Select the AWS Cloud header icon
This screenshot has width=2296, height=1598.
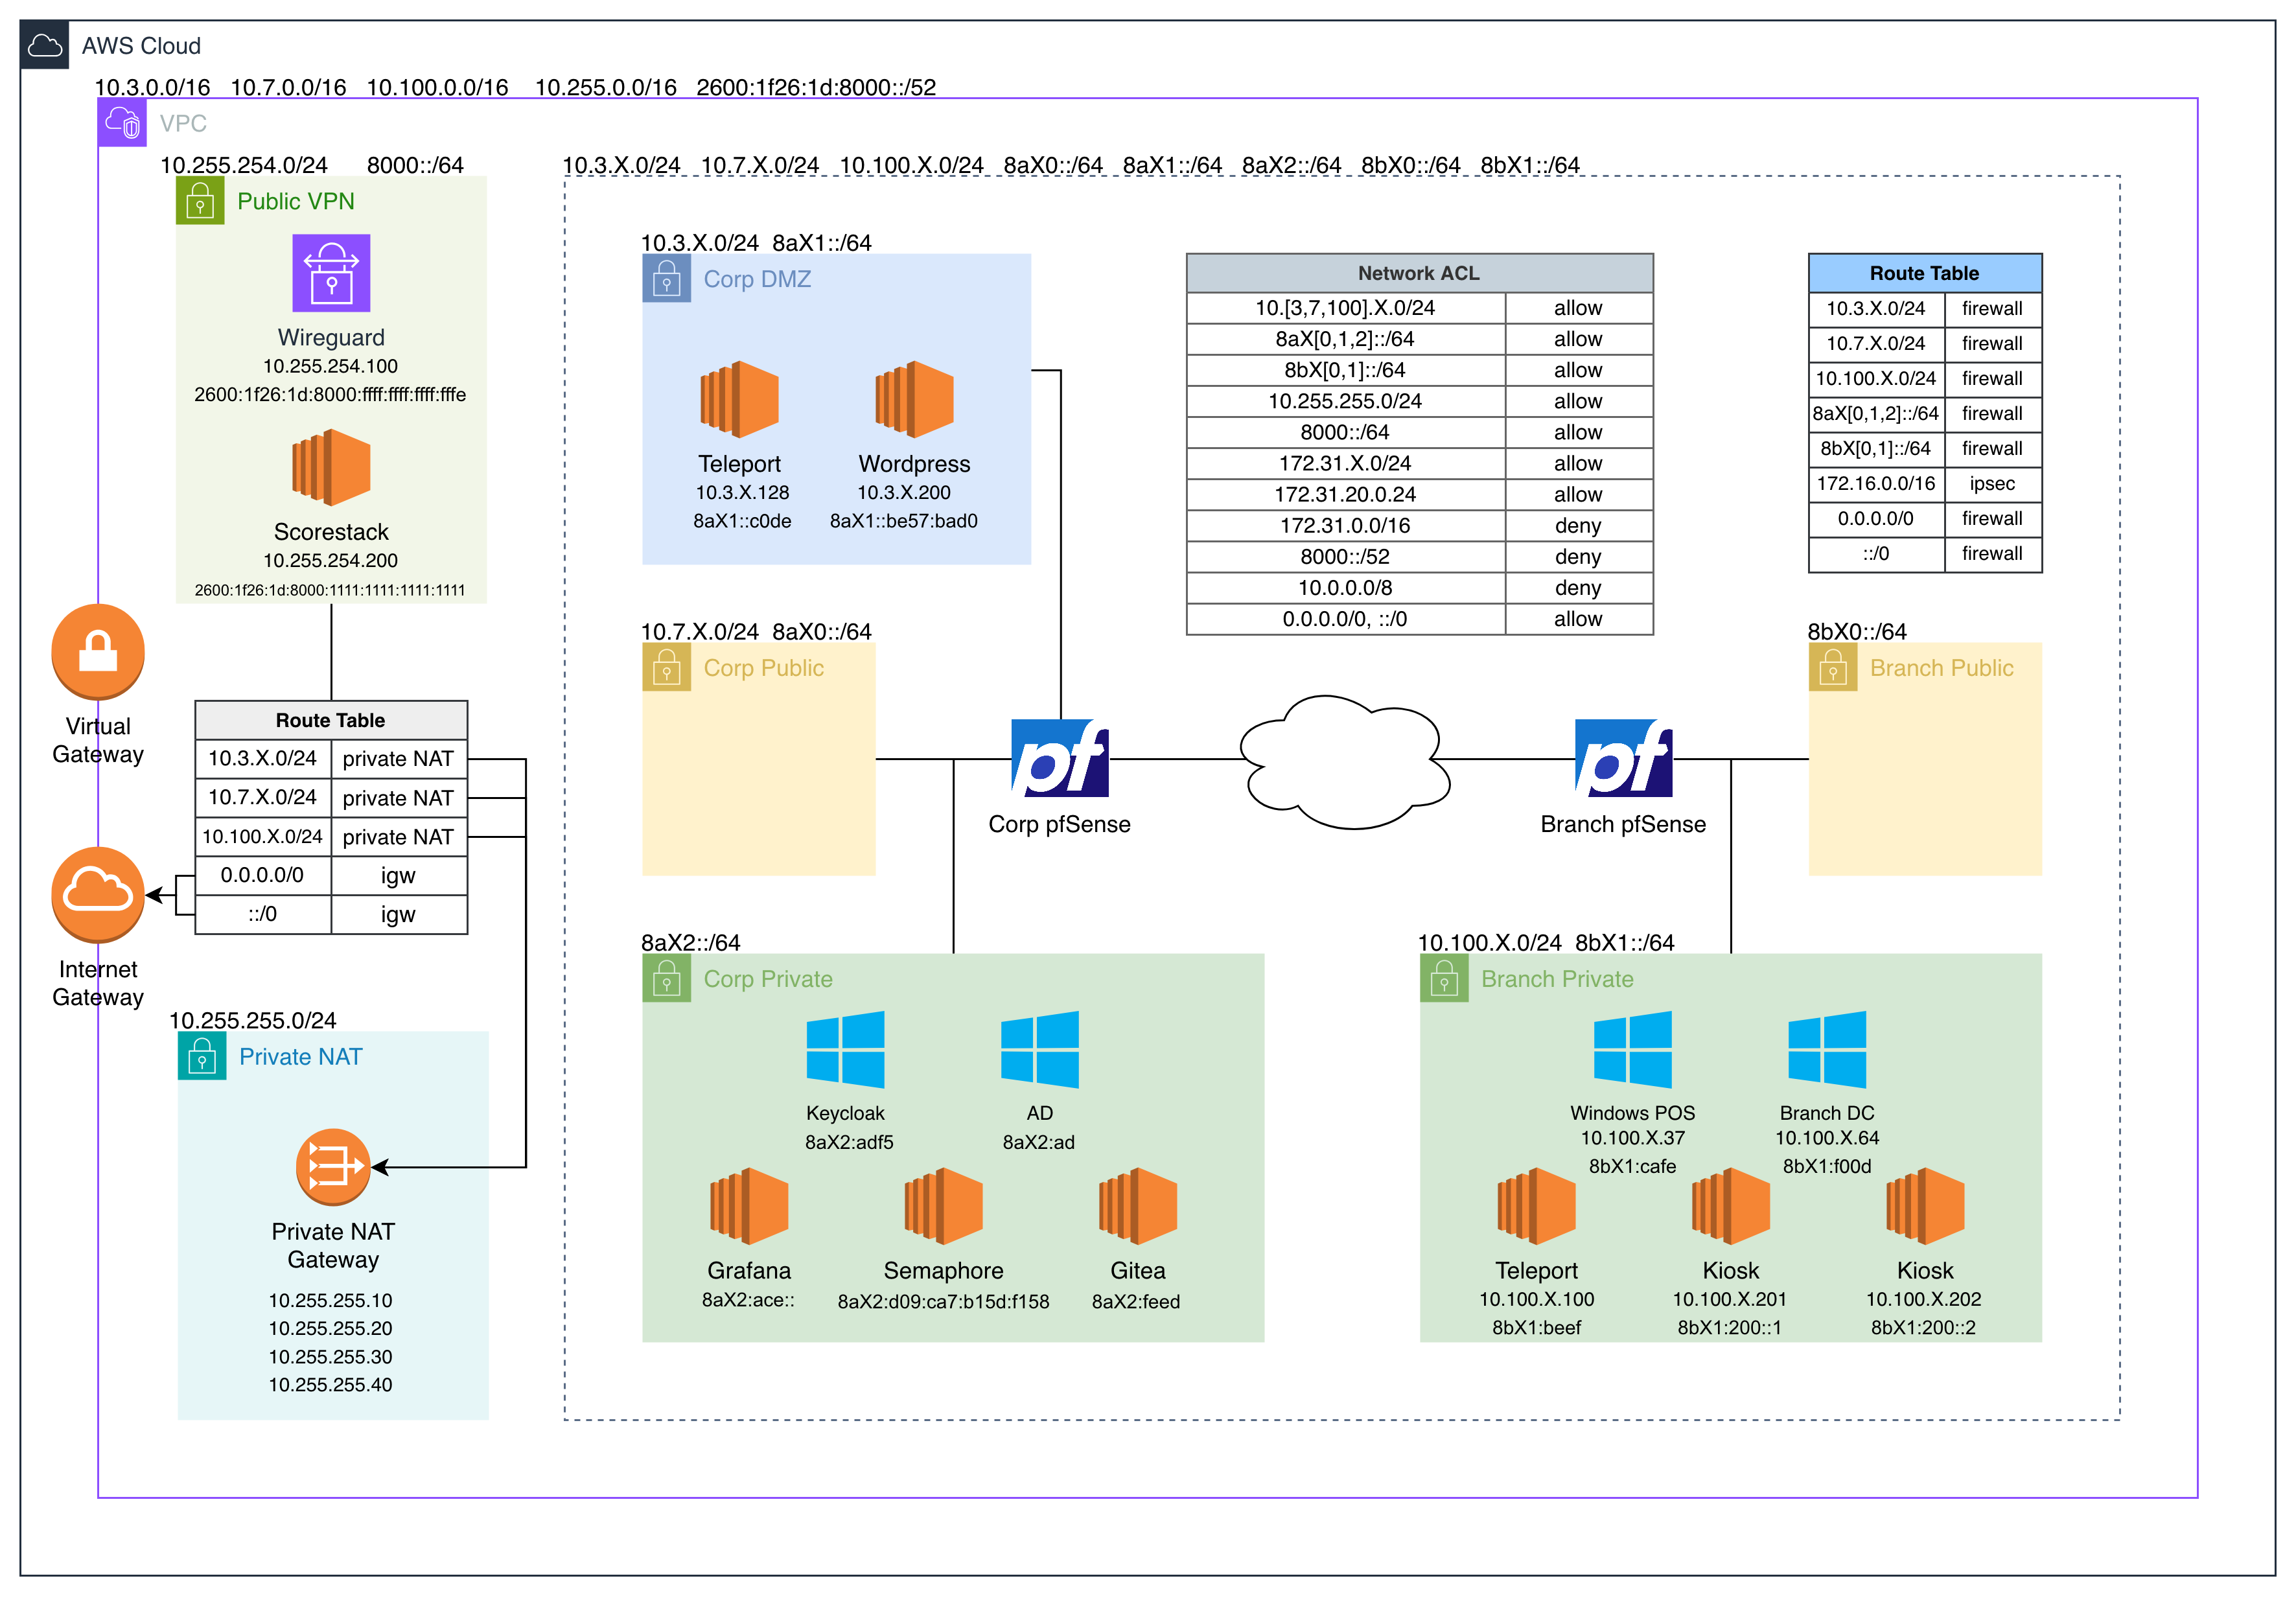pos(45,45)
